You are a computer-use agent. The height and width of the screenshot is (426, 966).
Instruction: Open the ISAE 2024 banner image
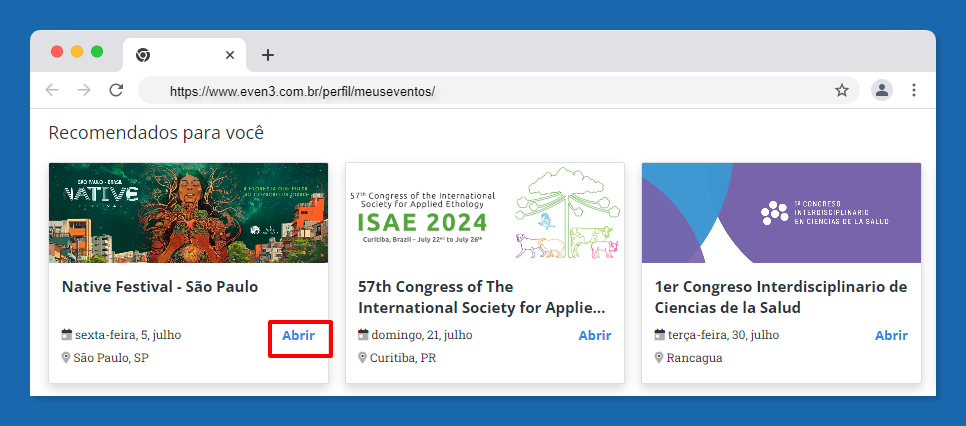tap(485, 213)
